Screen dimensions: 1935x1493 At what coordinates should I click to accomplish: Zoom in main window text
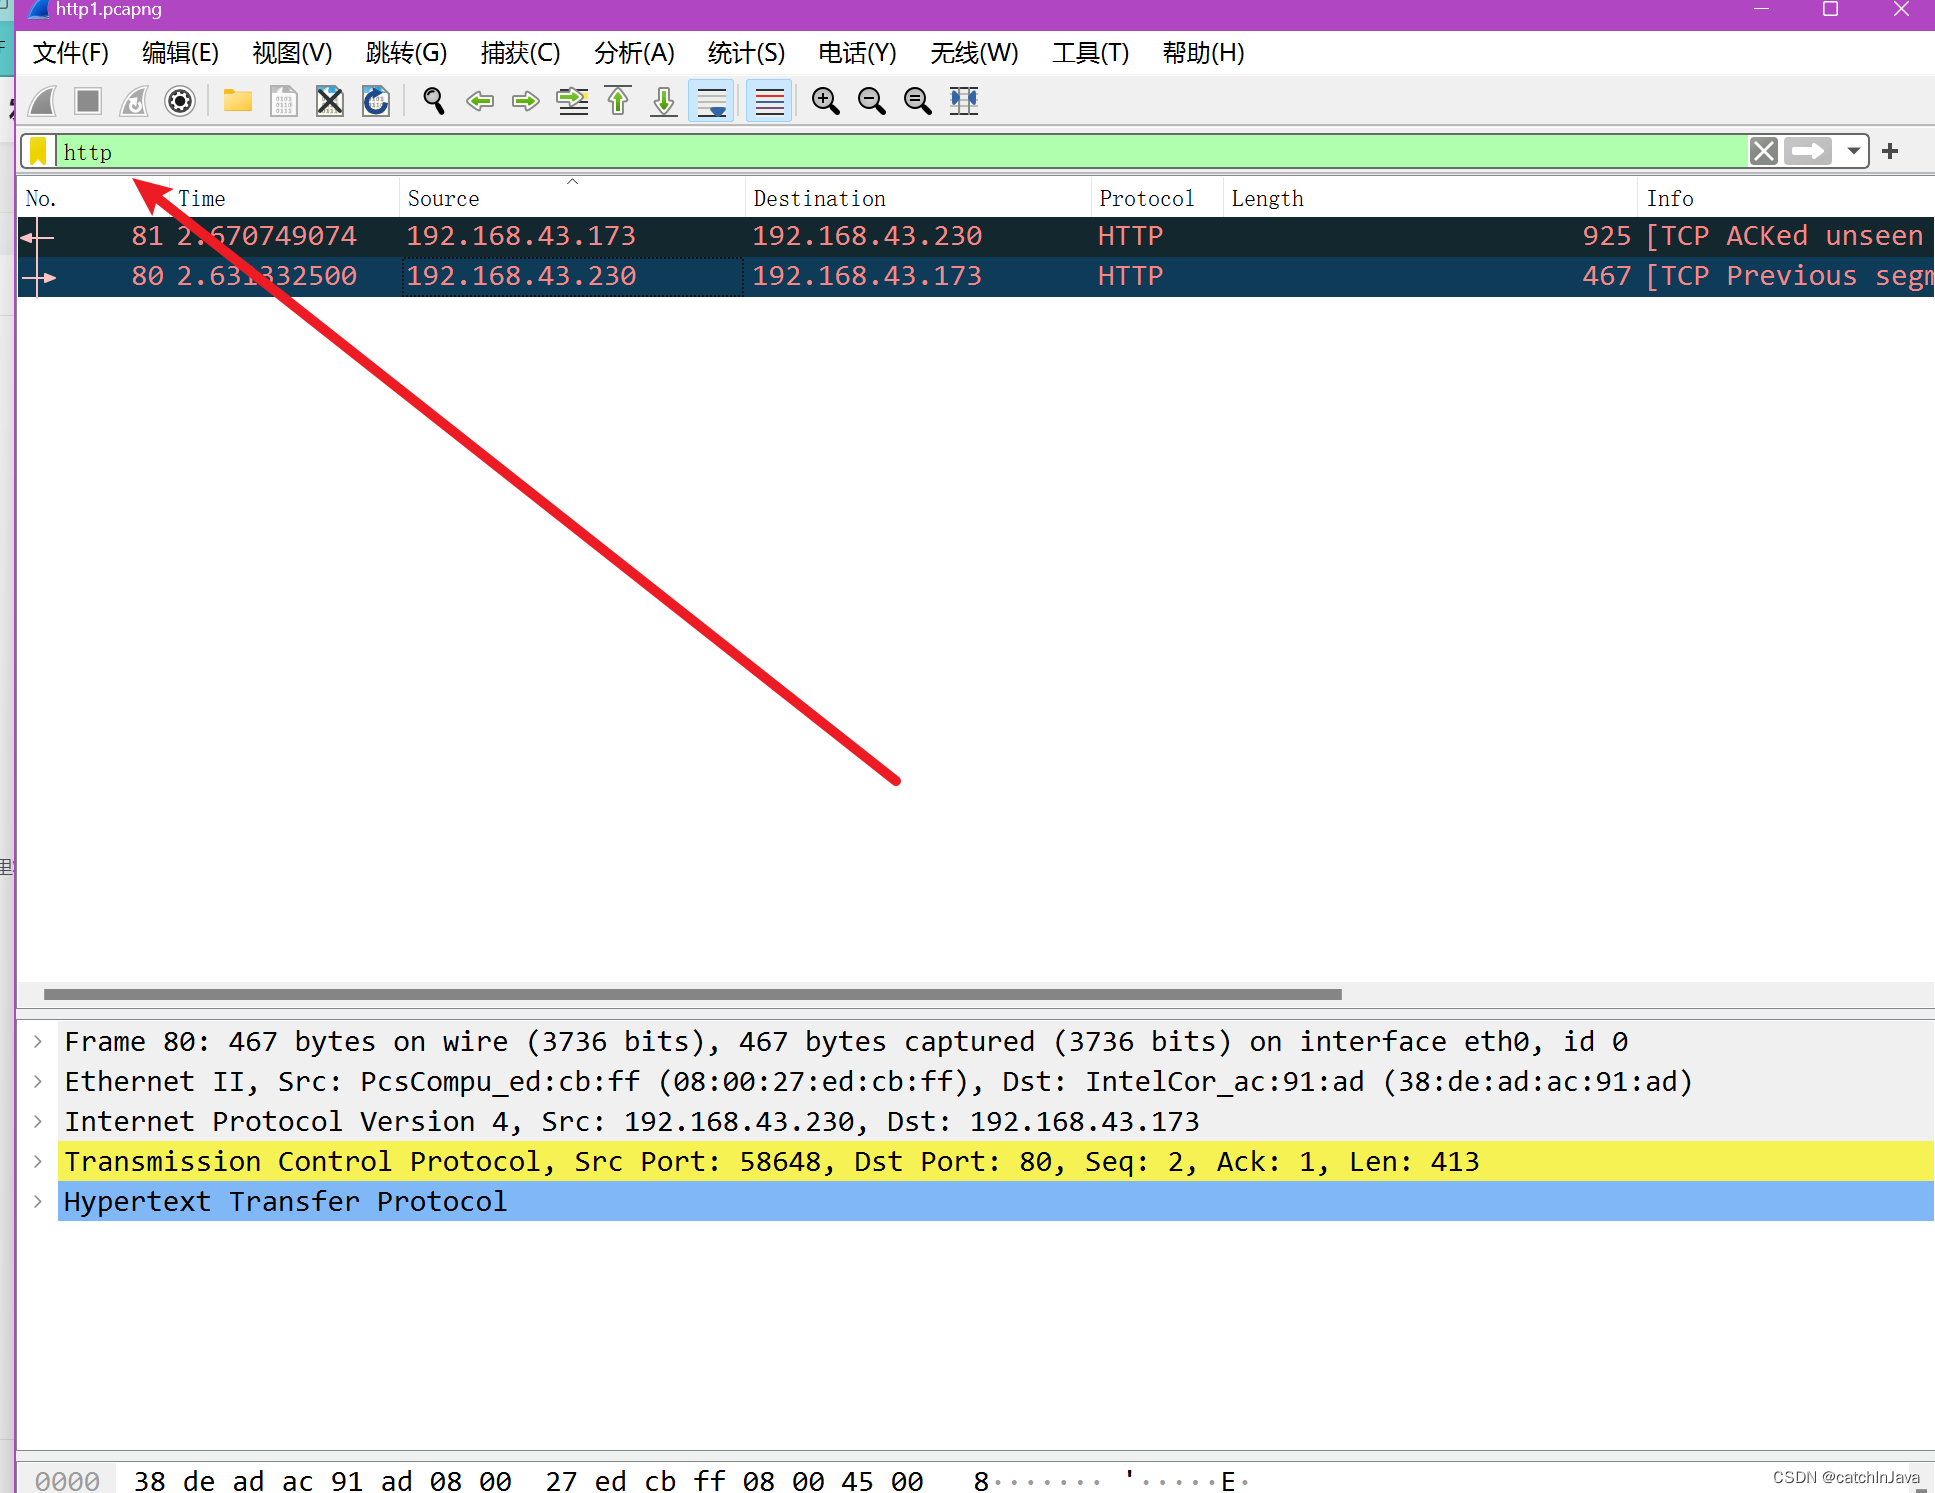pos(825,101)
